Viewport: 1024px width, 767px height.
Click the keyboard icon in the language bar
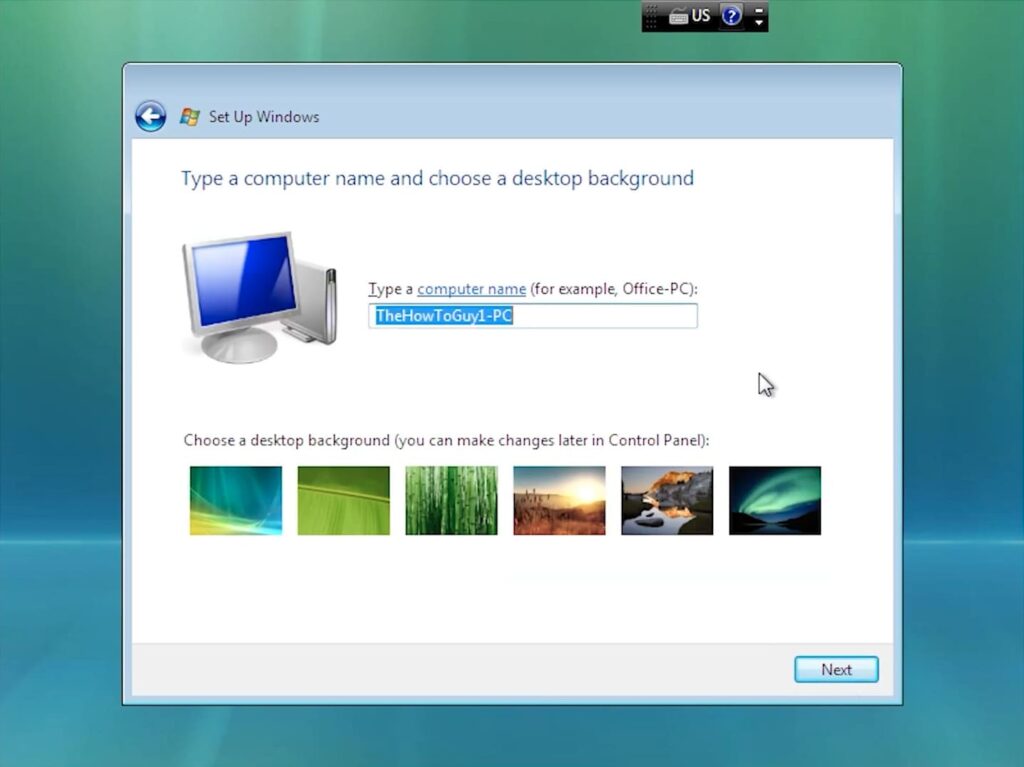click(679, 16)
